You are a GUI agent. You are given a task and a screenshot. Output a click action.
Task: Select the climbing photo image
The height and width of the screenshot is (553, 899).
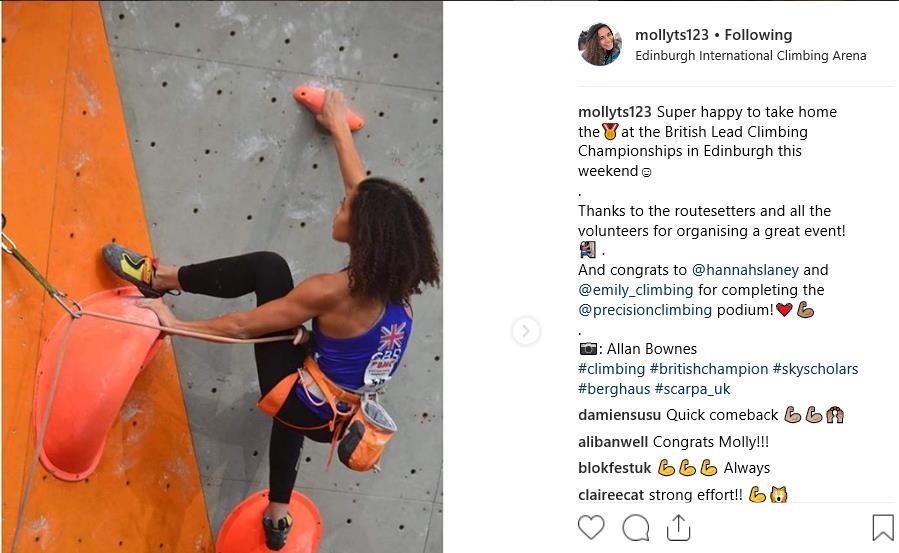(x=222, y=277)
